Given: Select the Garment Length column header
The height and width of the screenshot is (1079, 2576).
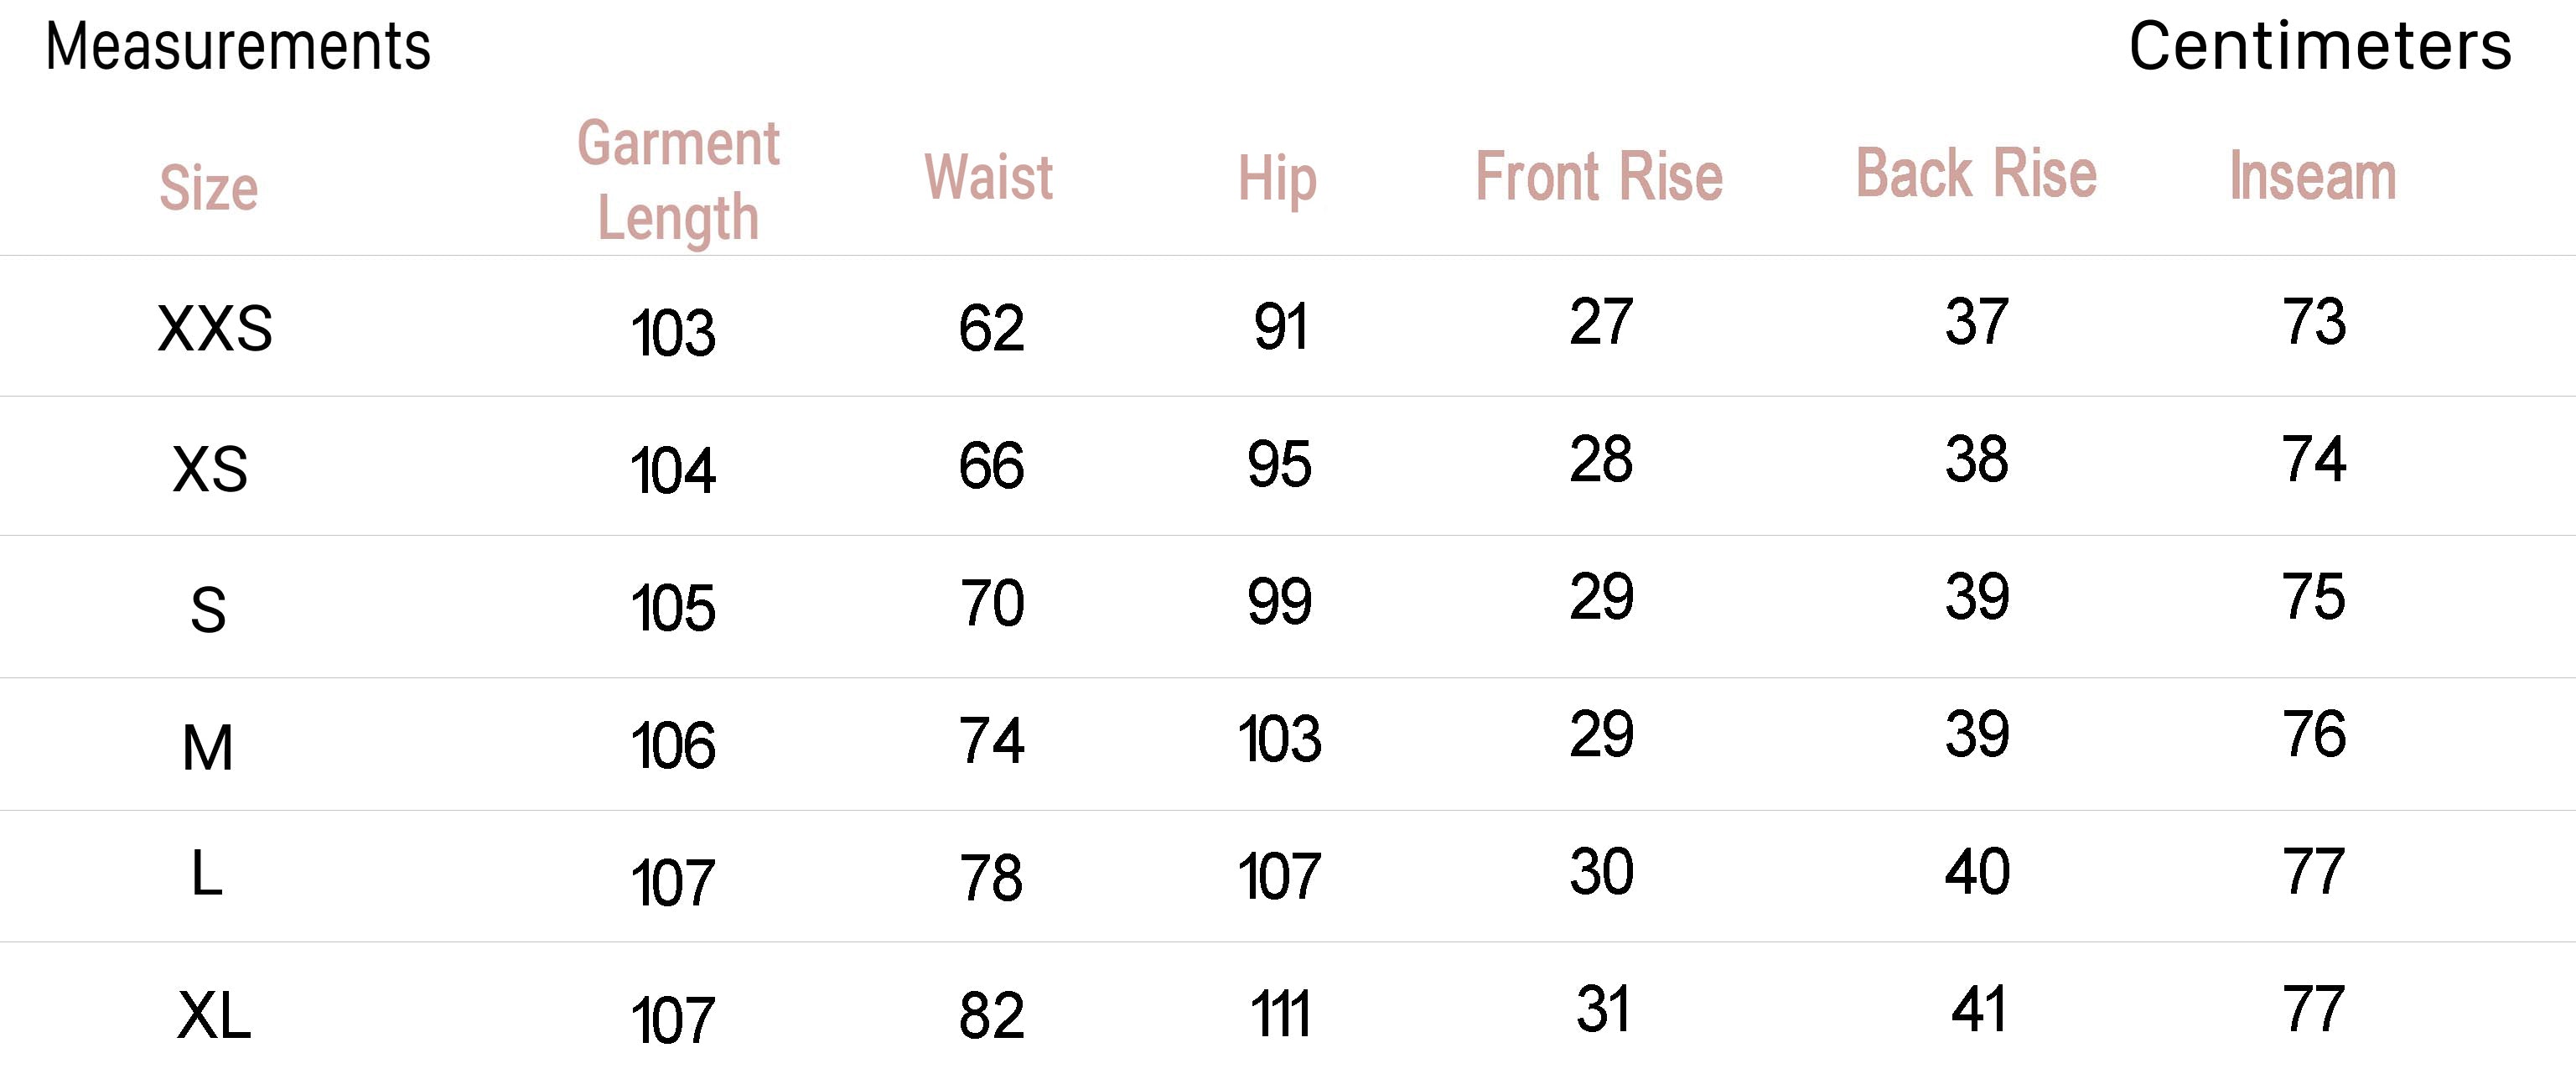Looking at the screenshot, I should (x=678, y=181).
